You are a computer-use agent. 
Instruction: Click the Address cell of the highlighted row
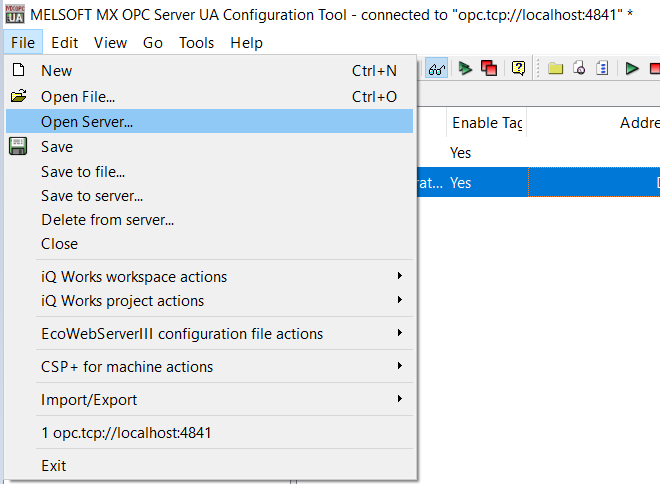pos(594,182)
